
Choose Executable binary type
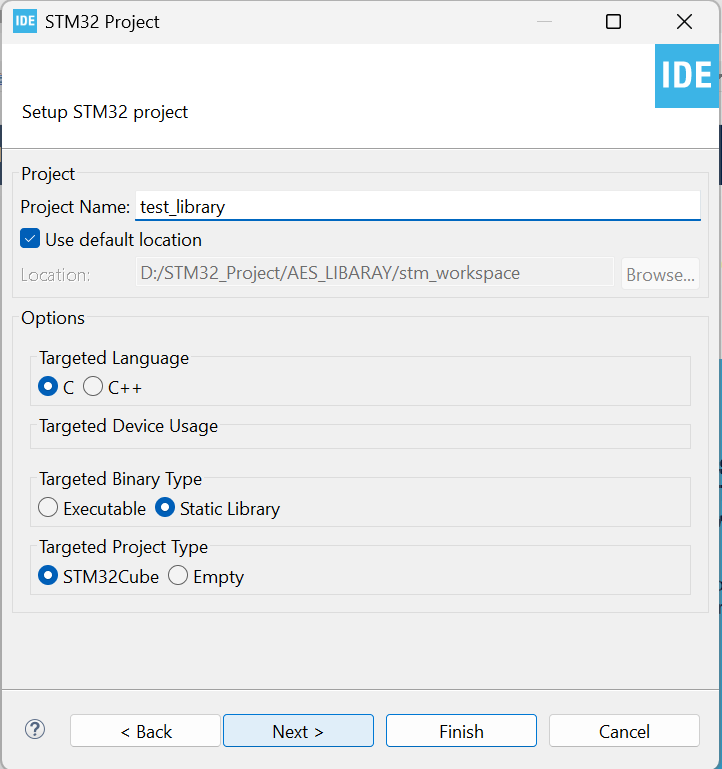pyautogui.click(x=48, y=507)
